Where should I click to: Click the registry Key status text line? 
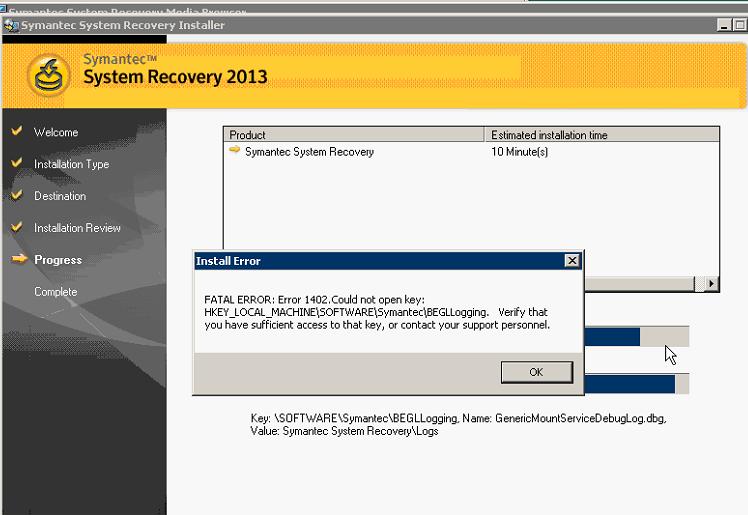point(458,418)
